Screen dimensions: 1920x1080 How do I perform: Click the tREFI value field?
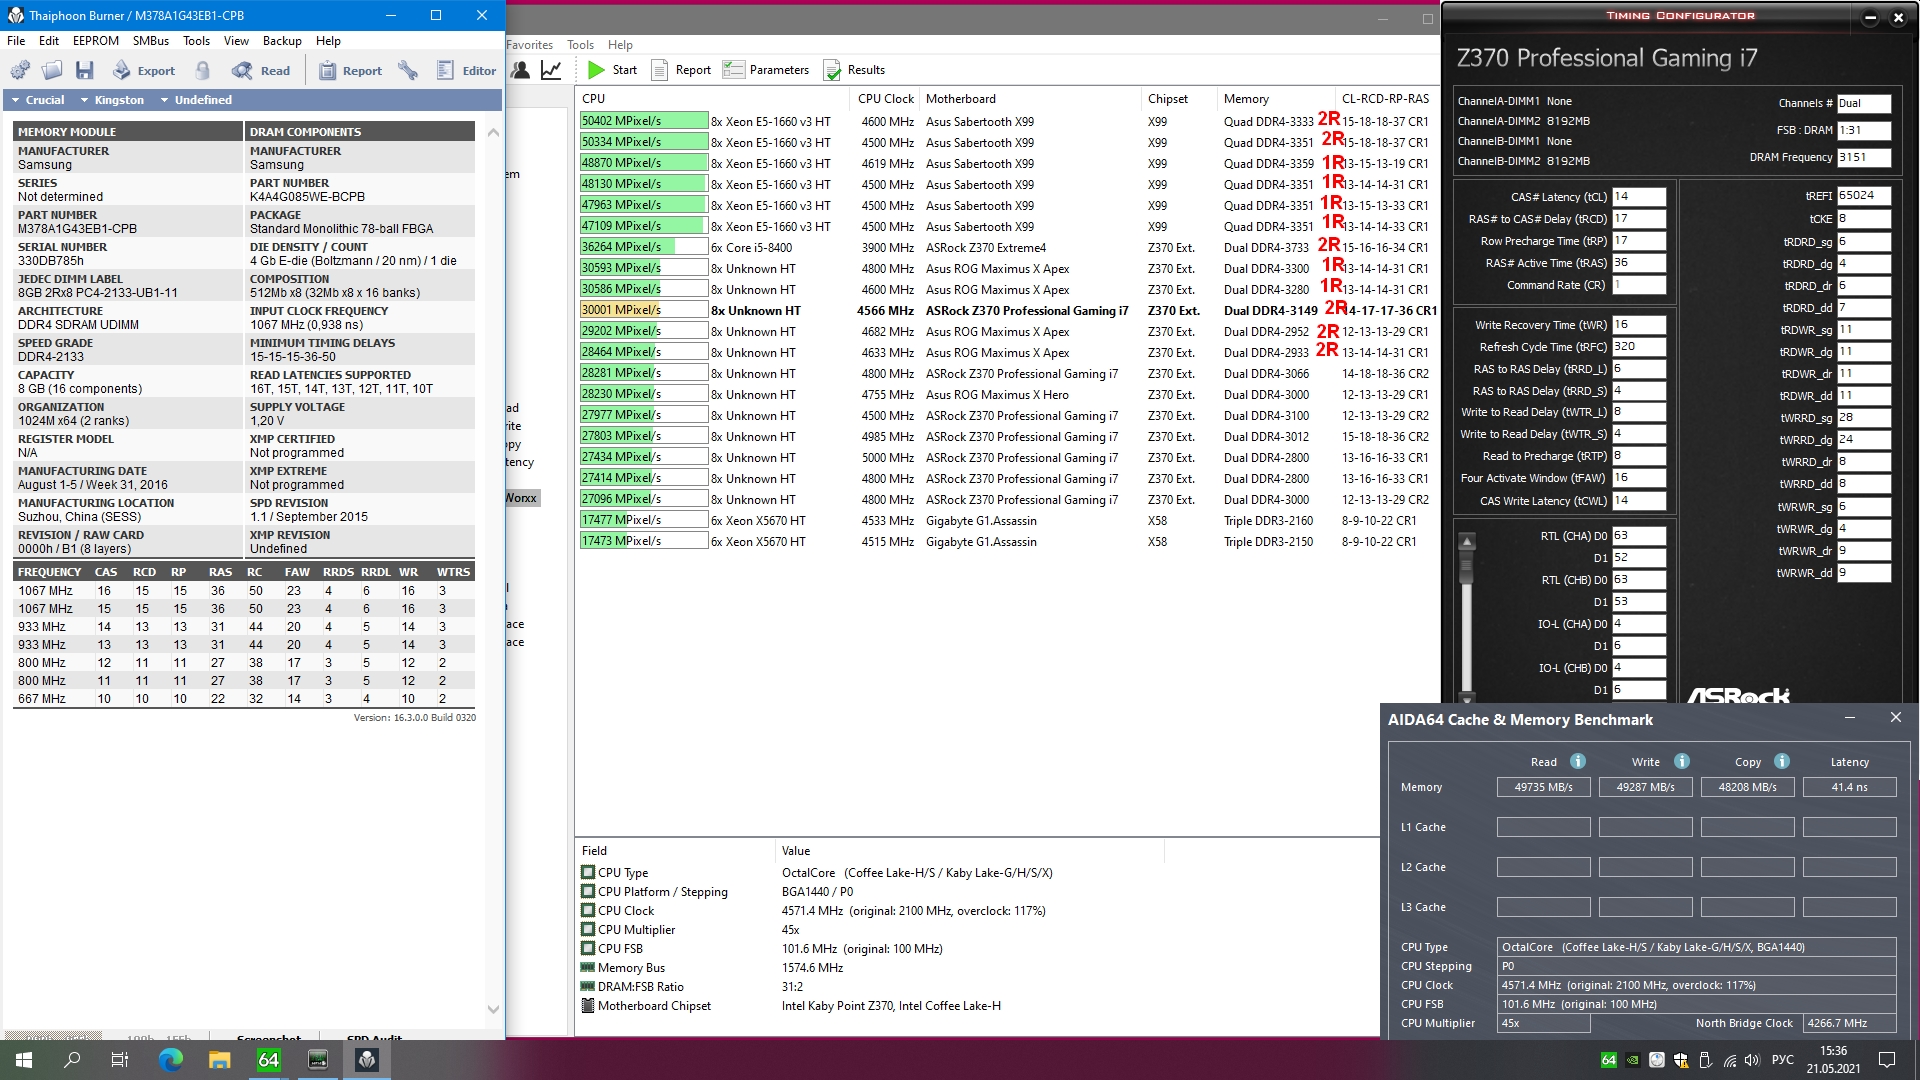1863,196
